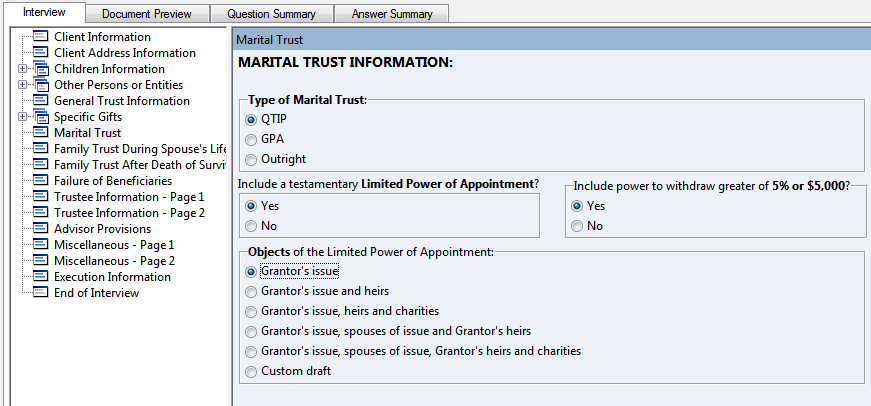Go to Family Trust During Spouse's Life
Image resolution: width=871 pixels, height=406 pixels.
tap(140, 149)
